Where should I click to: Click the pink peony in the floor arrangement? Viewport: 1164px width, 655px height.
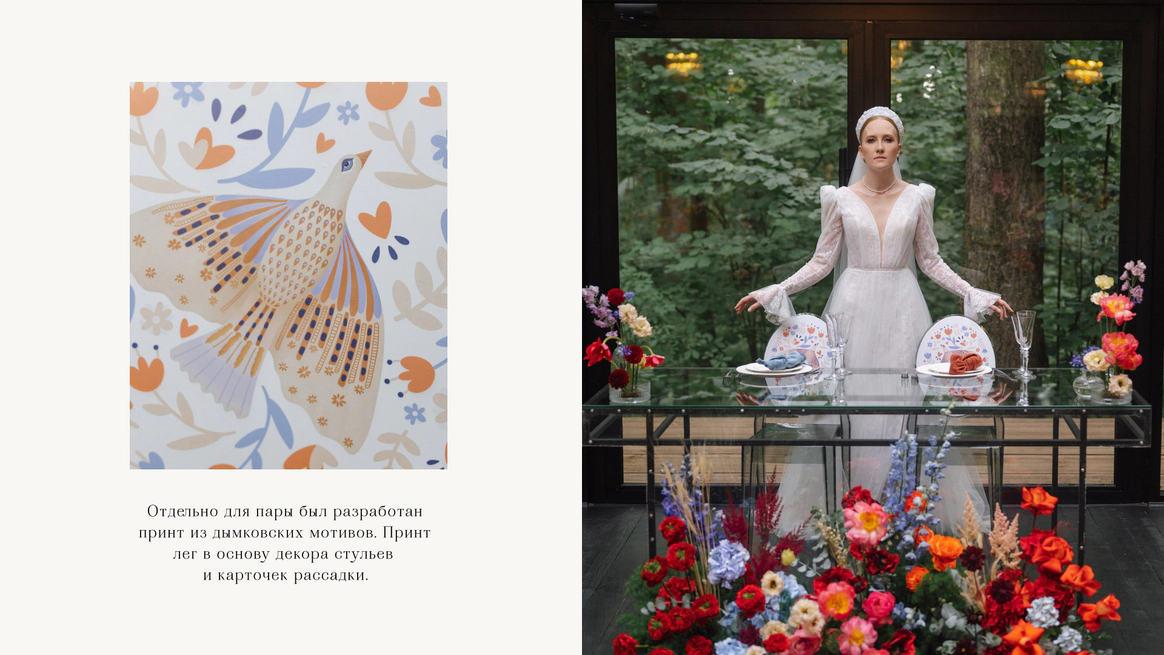click(x=865, y=524)
